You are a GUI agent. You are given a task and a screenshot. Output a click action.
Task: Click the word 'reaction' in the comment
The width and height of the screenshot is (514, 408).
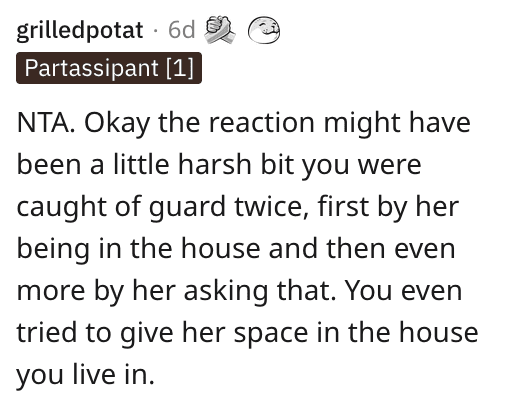click(x=262, y=123)
